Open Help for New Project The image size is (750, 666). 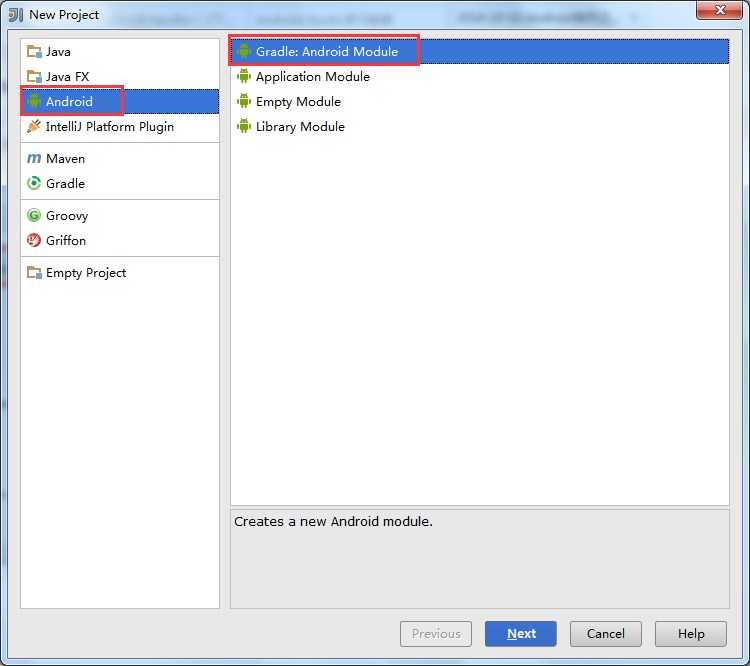691,633
